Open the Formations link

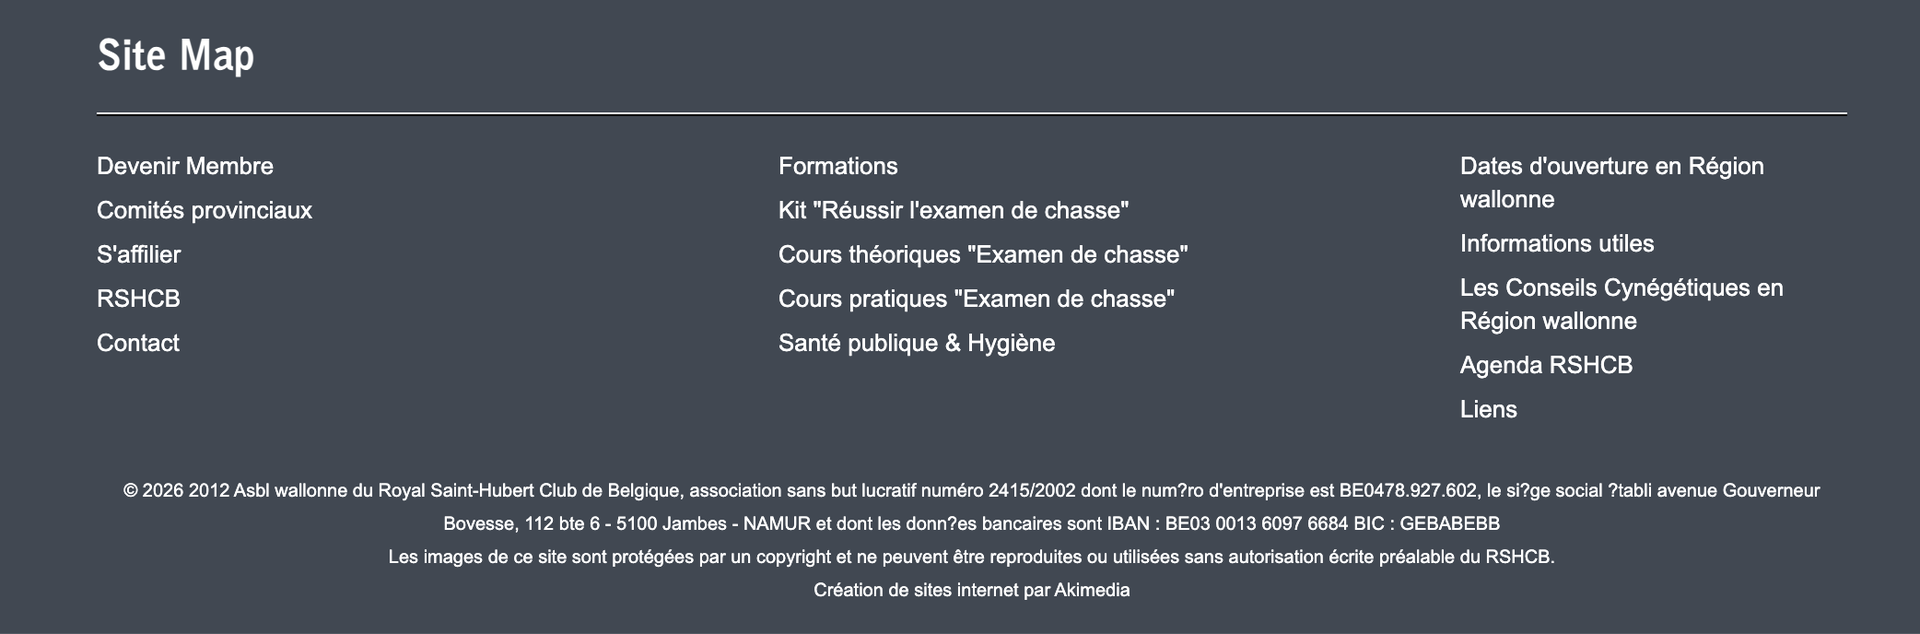[x=838, y=166]
